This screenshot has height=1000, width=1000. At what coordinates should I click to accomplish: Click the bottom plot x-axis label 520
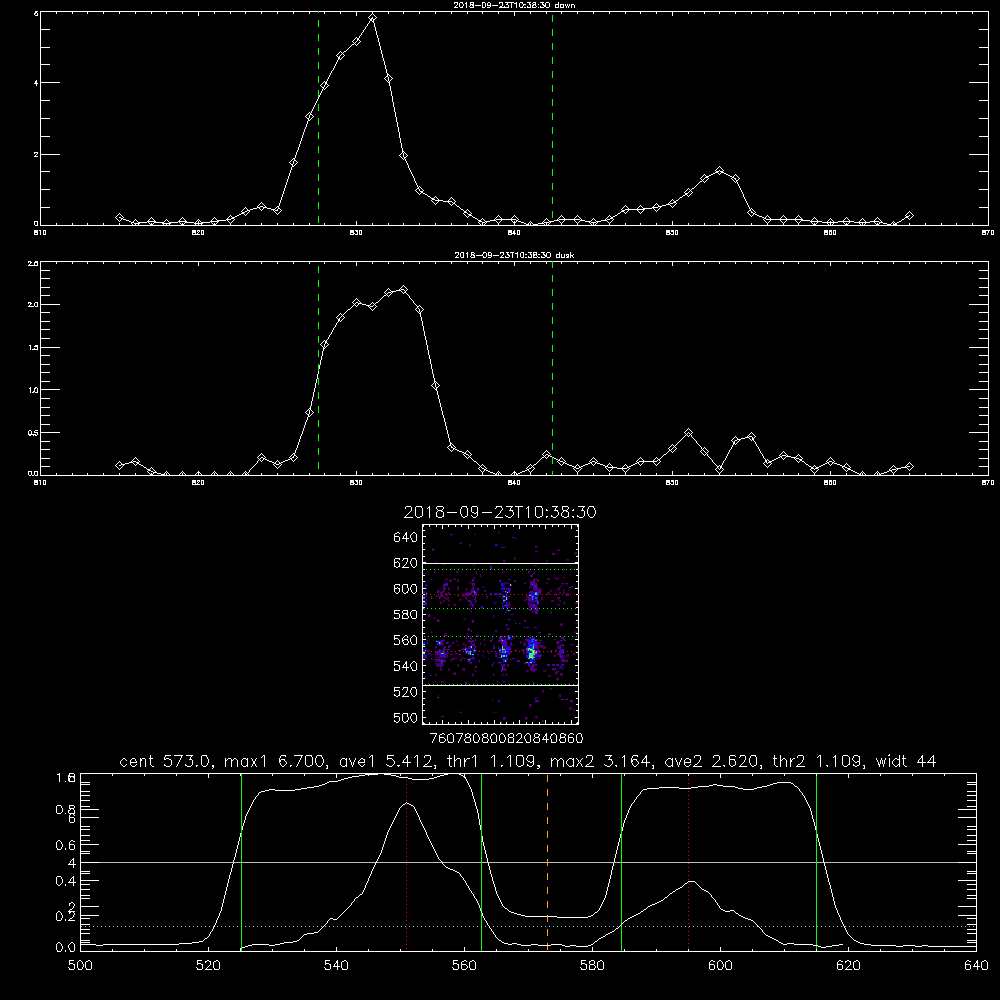(208, 966)
